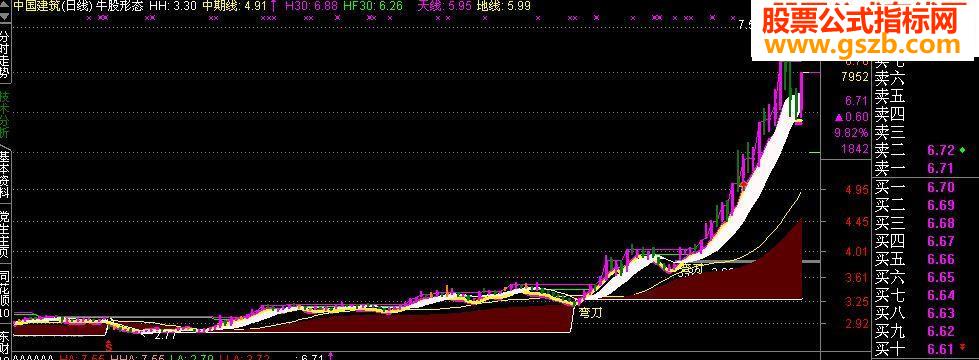Screen dimensions: 979x360
Task: Click the HH: 3.30 indicator value
Action: pyautogui.click(x=173, y=6)
